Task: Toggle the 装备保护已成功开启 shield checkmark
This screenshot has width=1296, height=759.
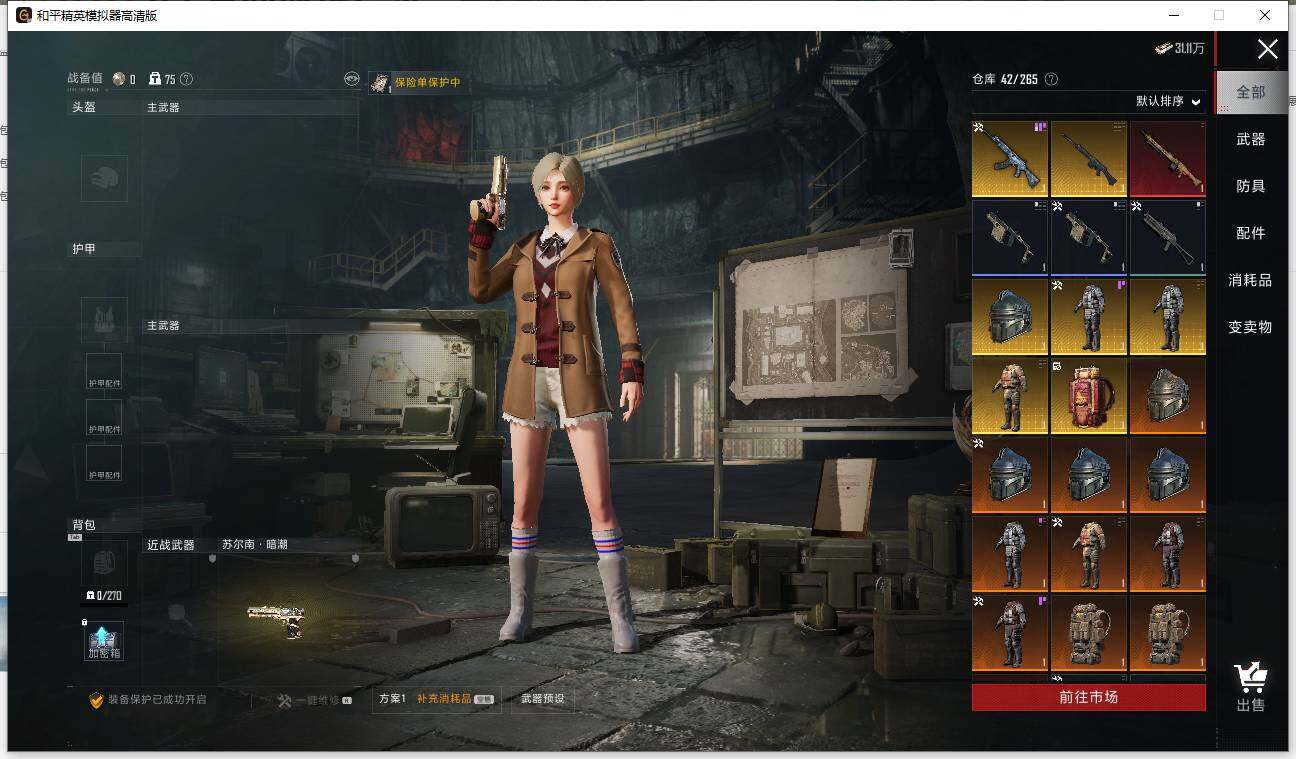Action: pyautogui.click(x=96, y=700)
